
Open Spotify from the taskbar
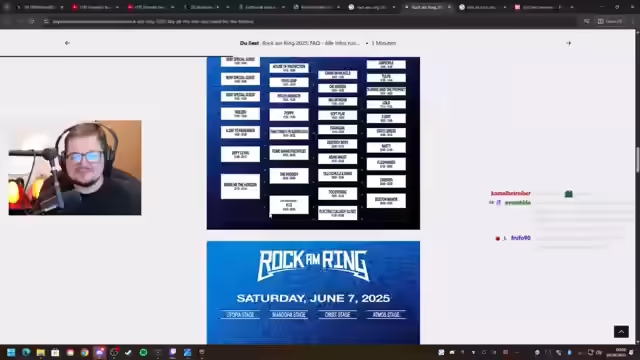[143, 352]
